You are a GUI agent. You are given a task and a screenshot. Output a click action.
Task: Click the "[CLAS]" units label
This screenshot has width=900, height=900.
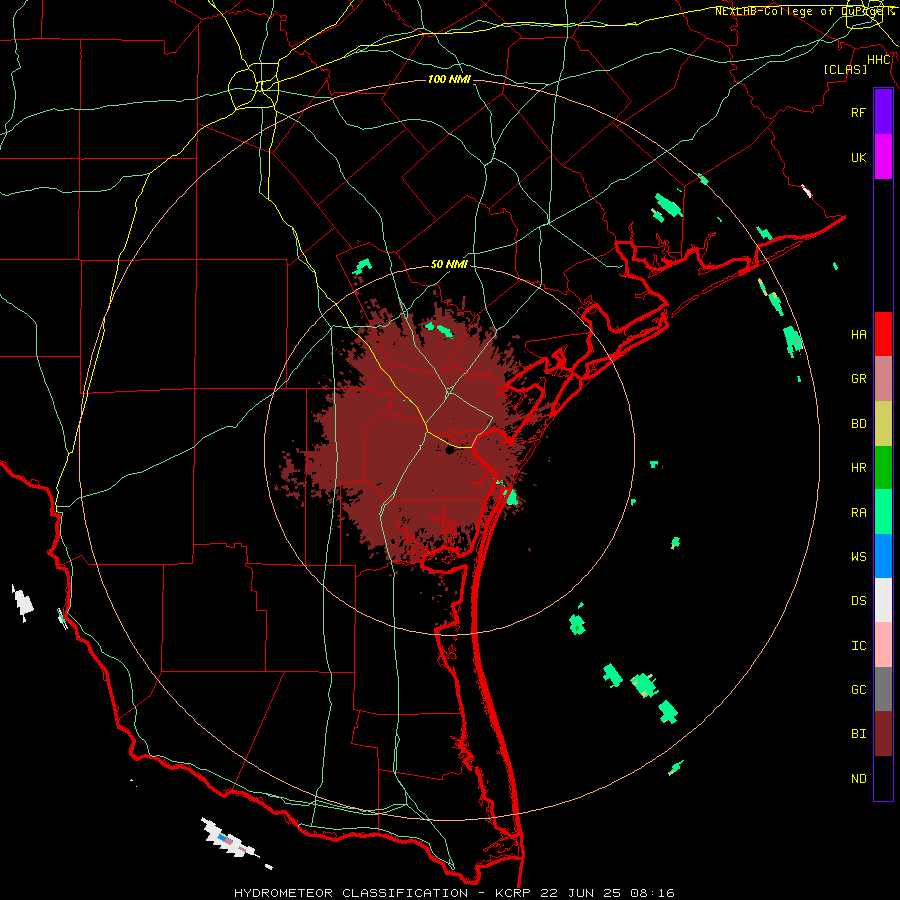coord(845,69)
